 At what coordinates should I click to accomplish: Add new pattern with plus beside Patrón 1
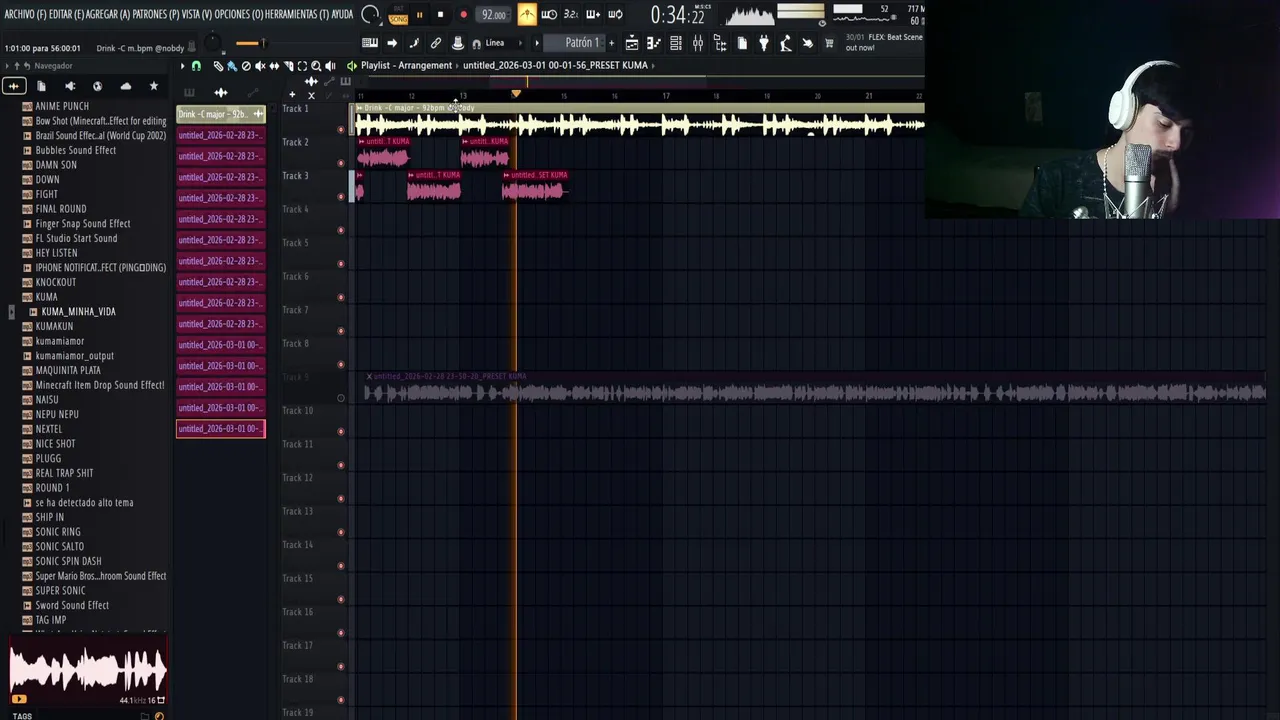pyautogui.click(x=611, y=43)
